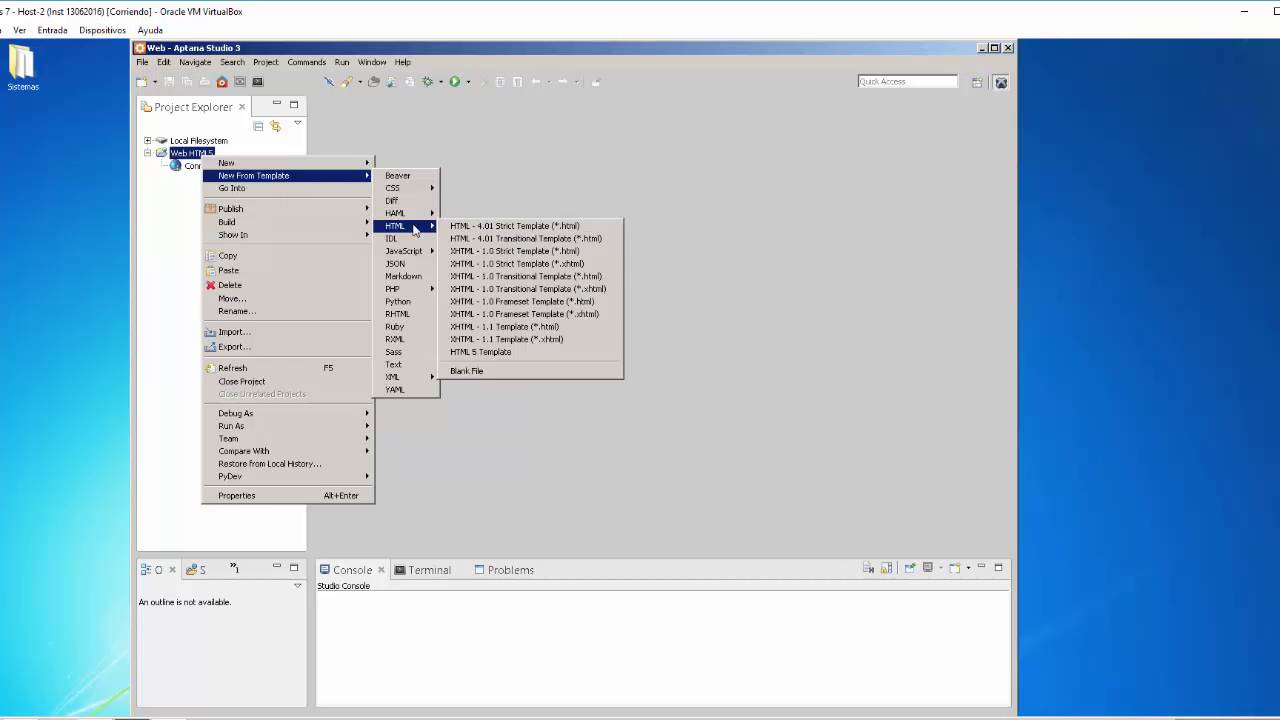1280x720 pixels.
Task: Expand the JavaScript template submenu
Action: [407, 251]
